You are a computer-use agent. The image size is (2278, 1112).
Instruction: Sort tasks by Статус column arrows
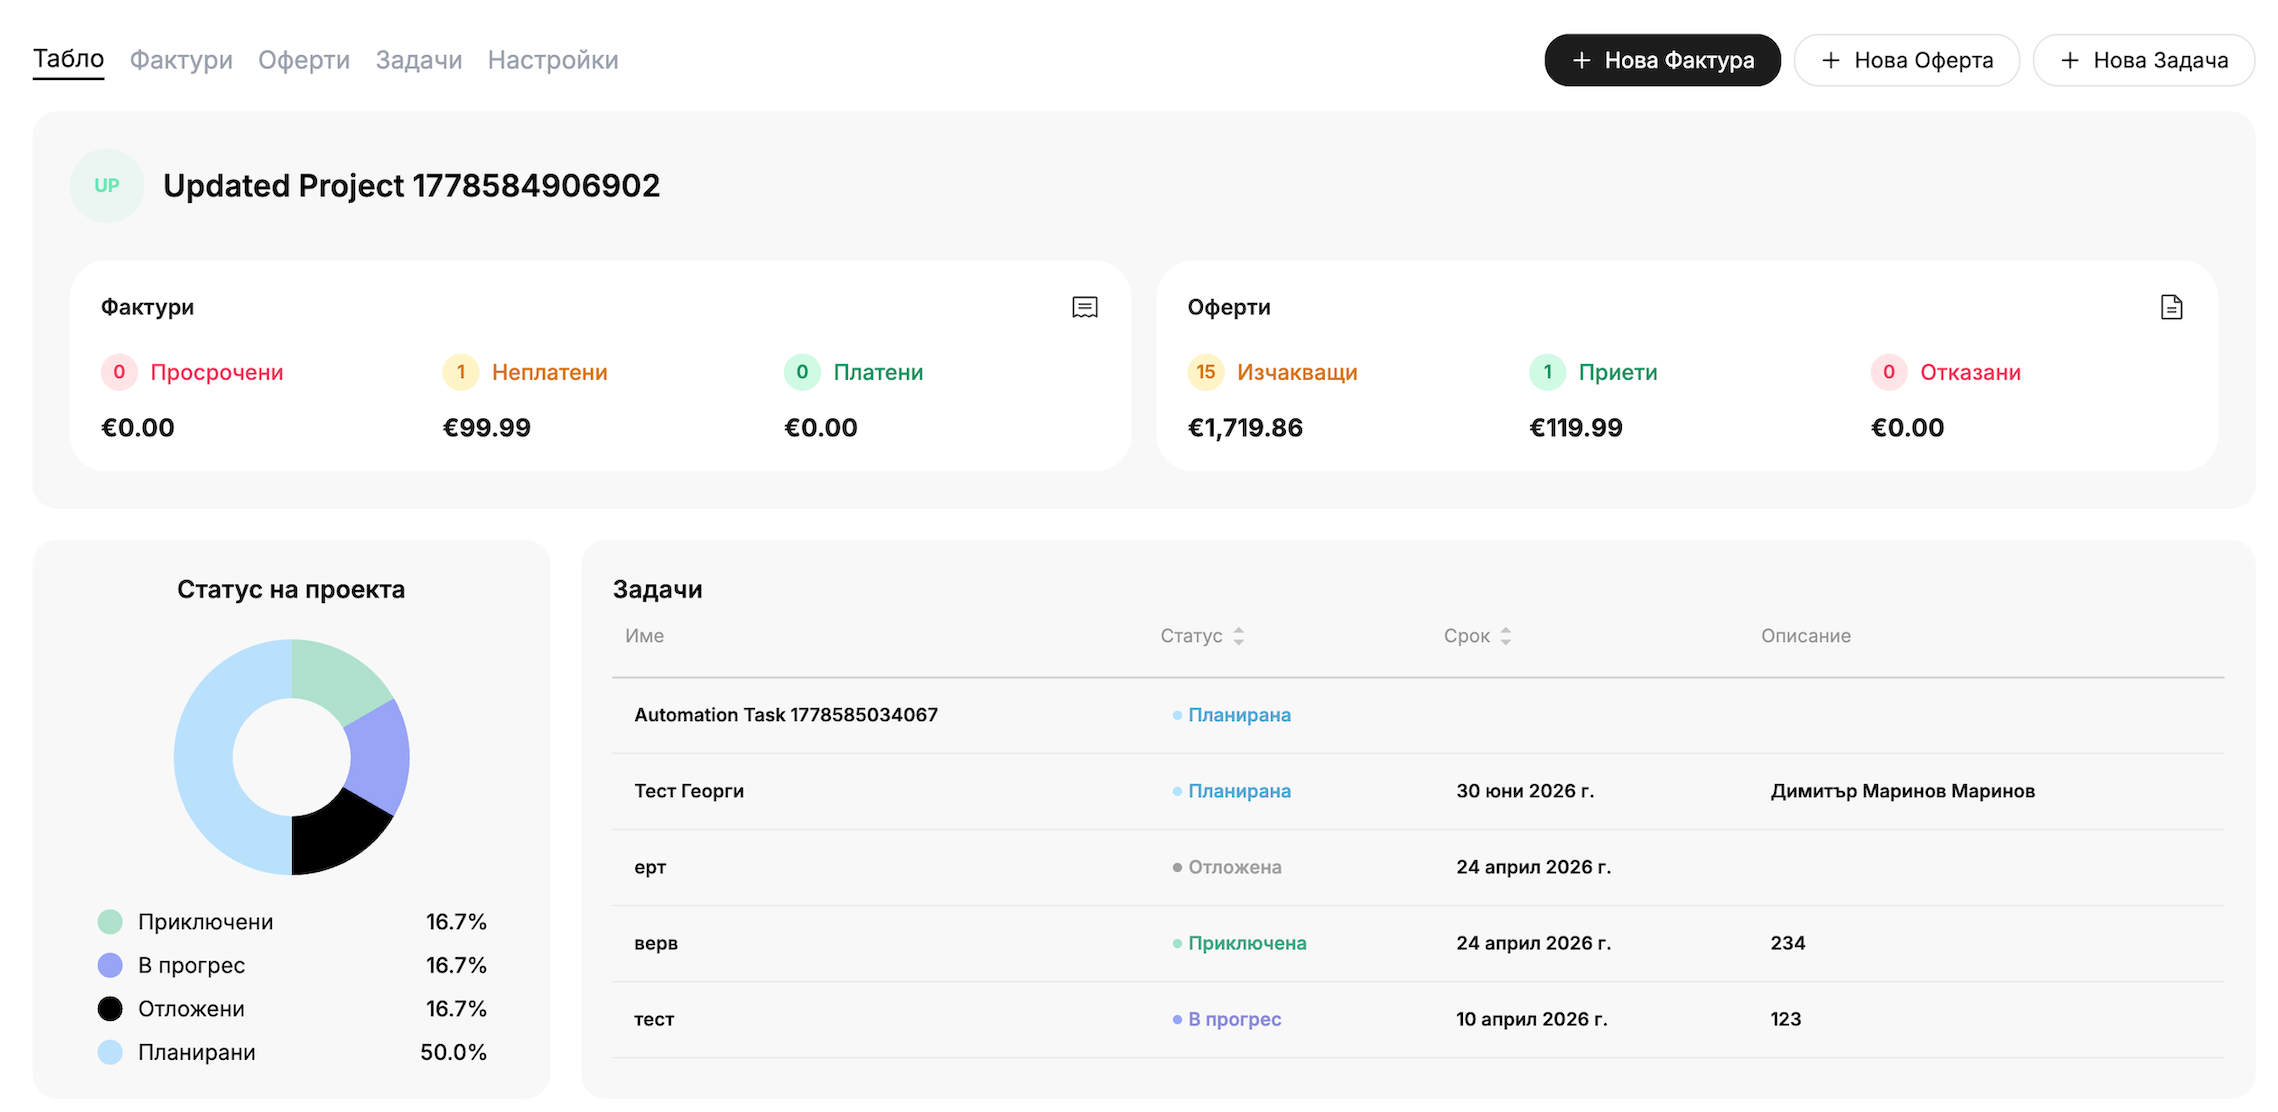1239,636
